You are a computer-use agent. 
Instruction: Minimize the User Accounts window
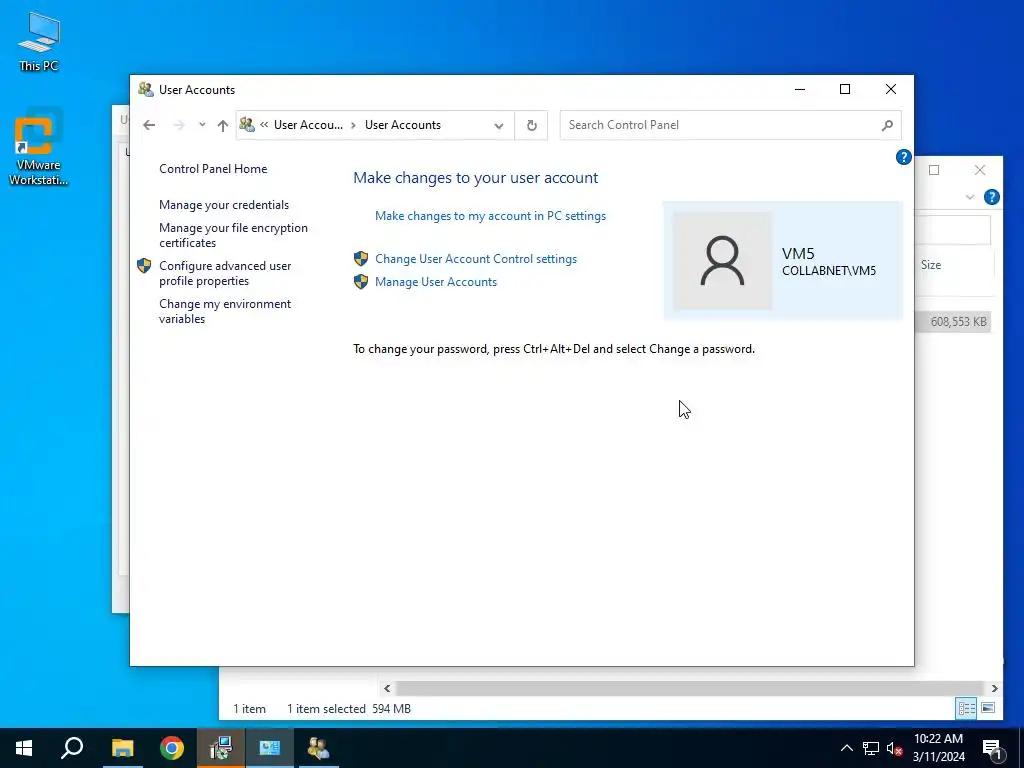799,89
